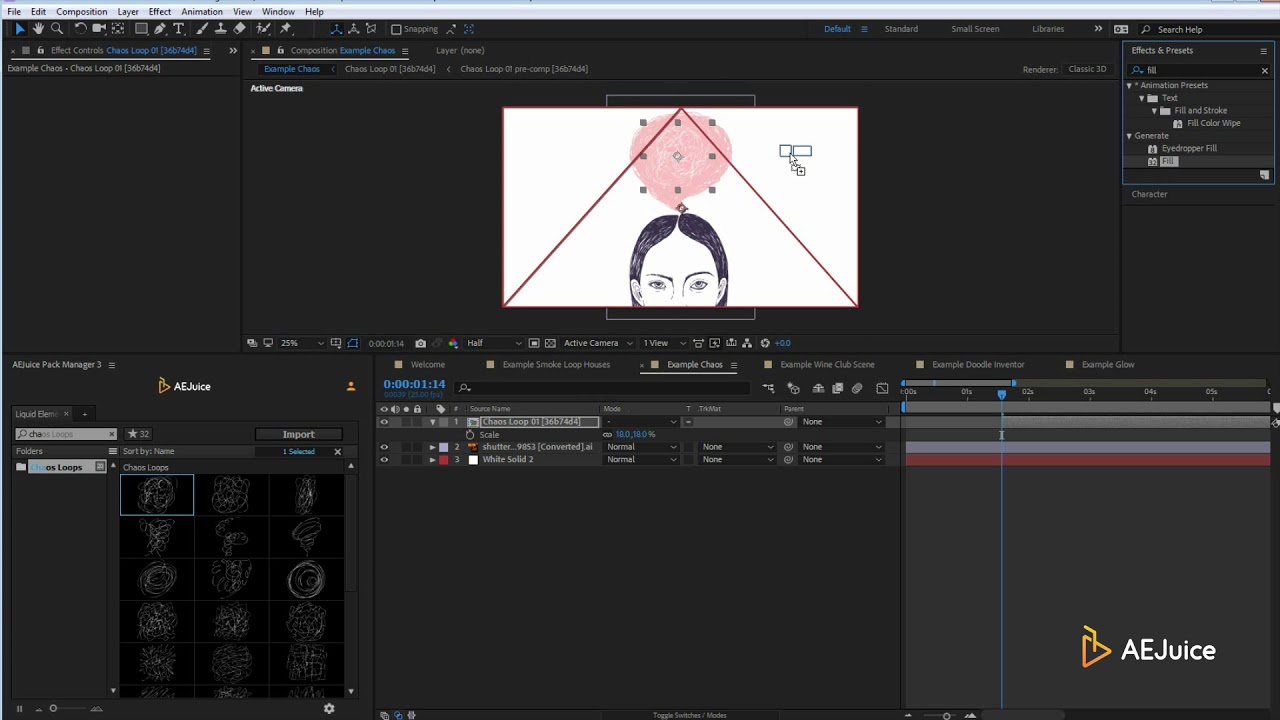This screenshot has height=720, width=1280.
Task: Select the Clone Stamp tool
Action: click(x=220, y=29)
